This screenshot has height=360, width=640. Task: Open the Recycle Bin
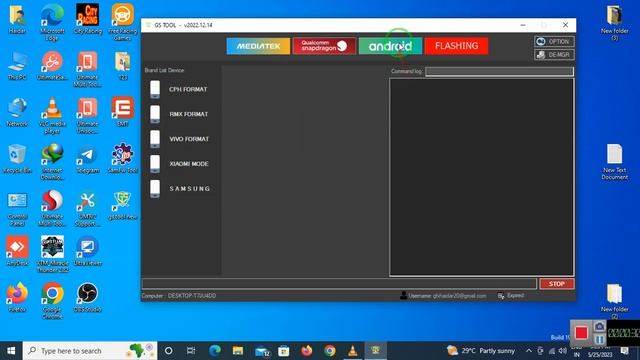[17, 159]
